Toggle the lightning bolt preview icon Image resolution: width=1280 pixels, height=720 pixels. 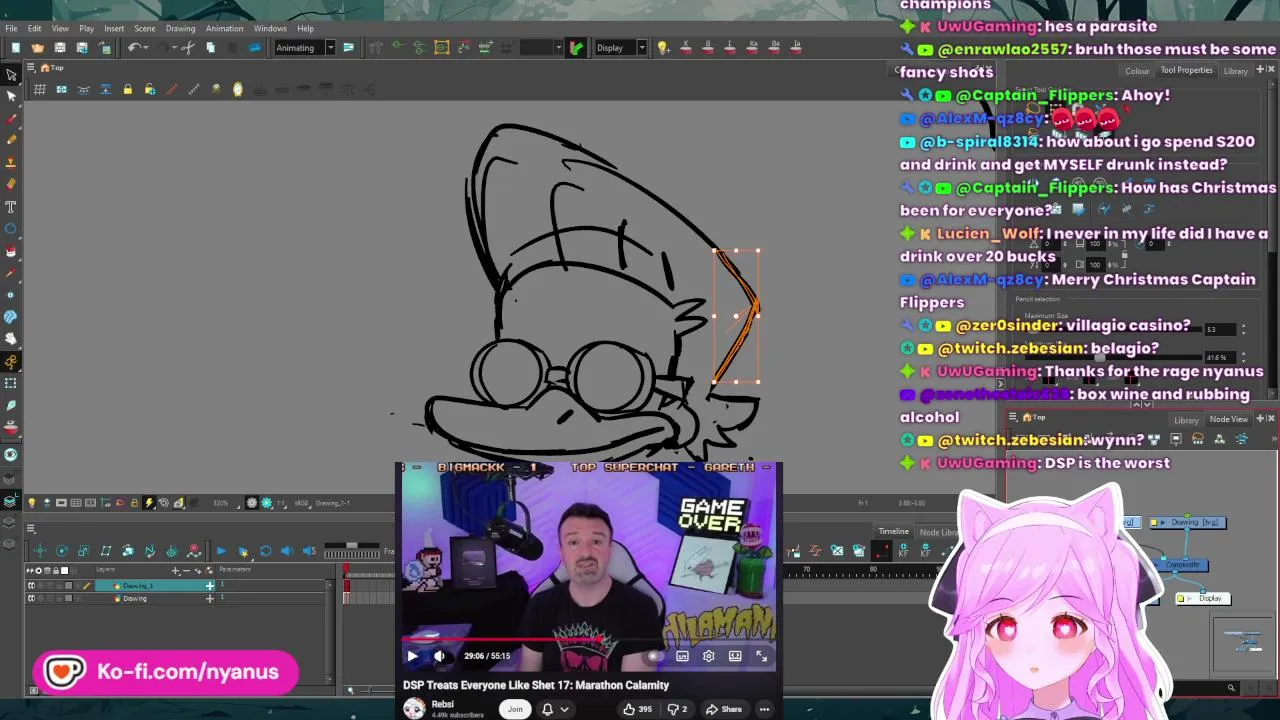(x=149, y=503)
